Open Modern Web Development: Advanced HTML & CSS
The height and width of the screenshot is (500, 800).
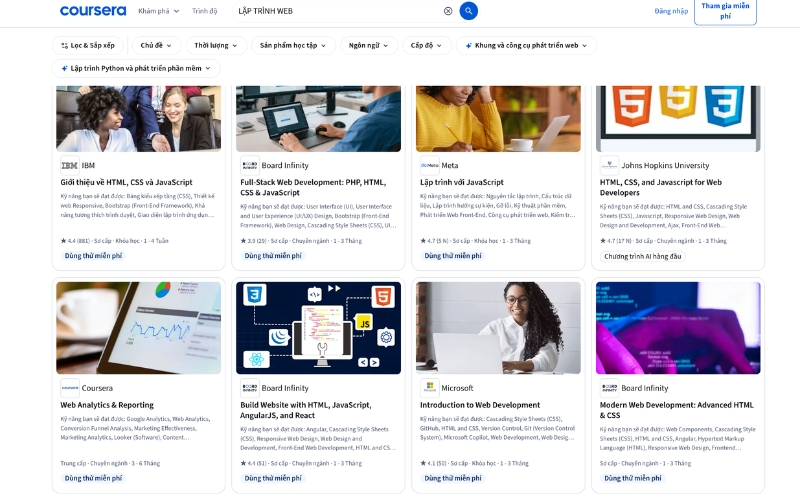677,410
